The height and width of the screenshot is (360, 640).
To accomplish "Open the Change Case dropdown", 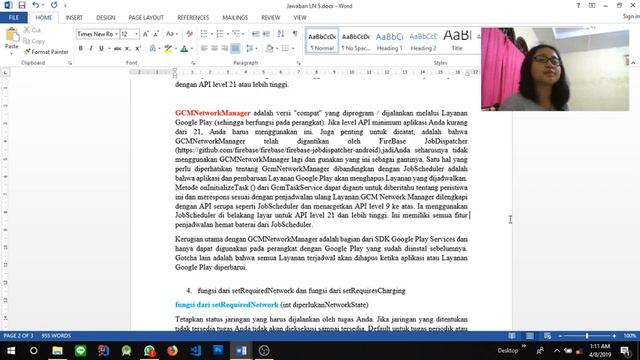I will (x=171, y=34).
